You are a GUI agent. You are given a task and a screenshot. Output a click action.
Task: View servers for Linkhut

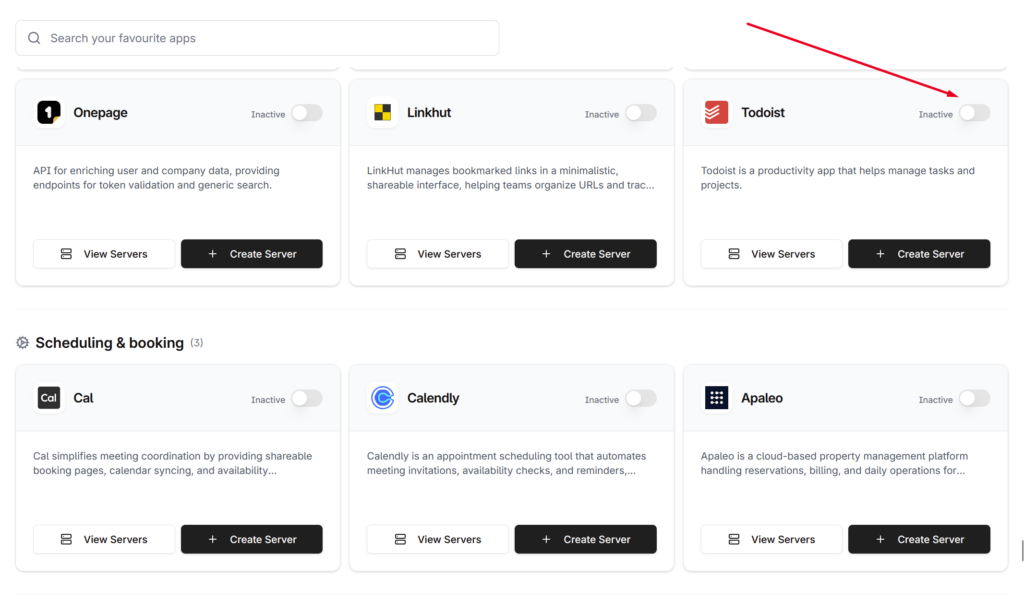(438, 253)
